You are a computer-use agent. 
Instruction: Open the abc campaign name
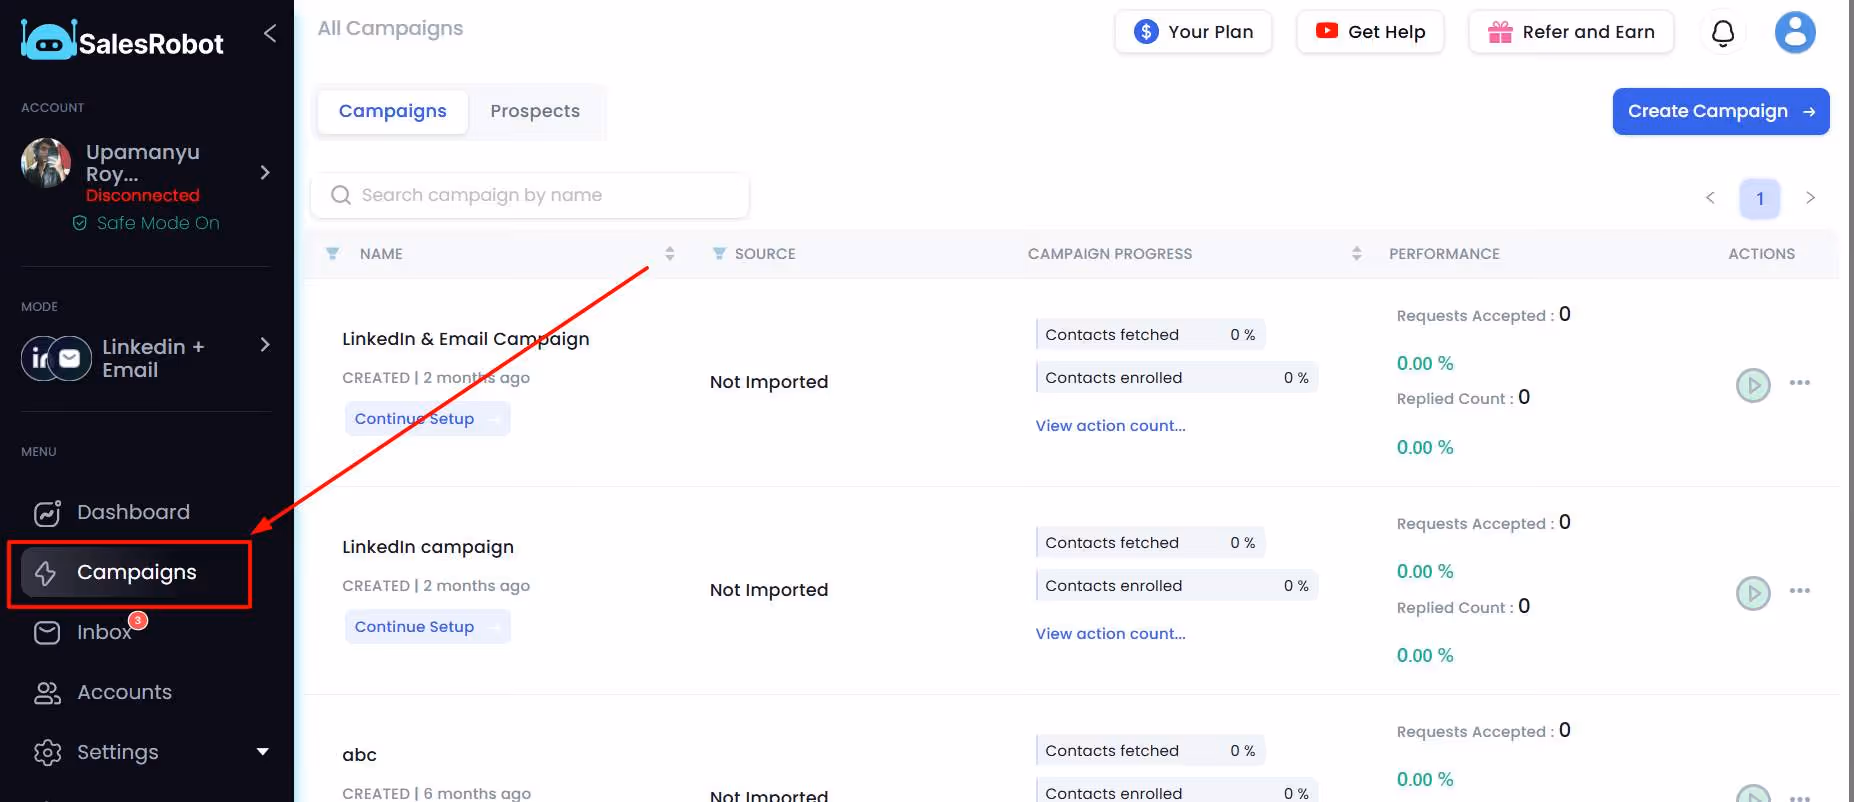(360, 755)
